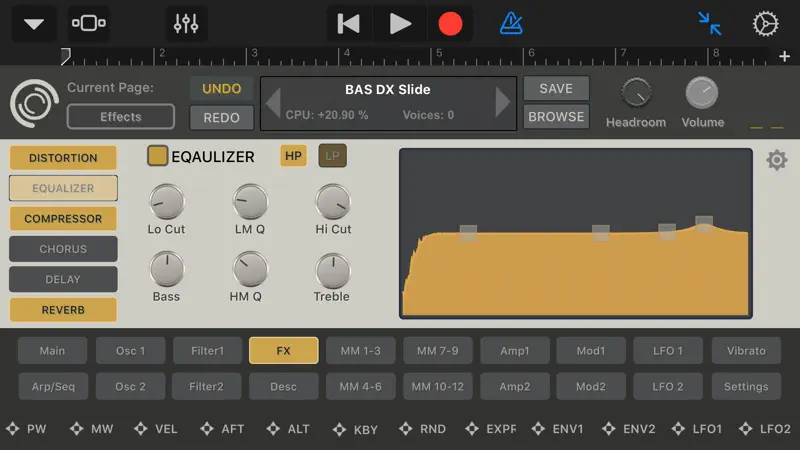This screenshot has height=450, width=800.
Task: Open the MM 7-9 tab
Action: pyautogui.click(x=438, y=351)
